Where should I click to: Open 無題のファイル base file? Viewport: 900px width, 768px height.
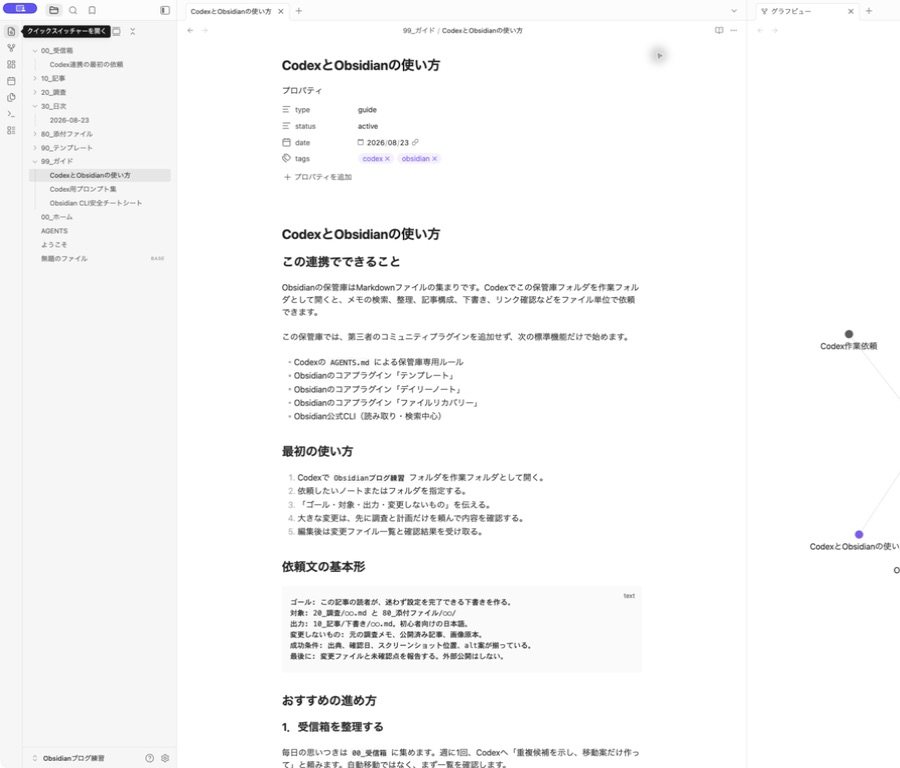(x=64, y=258)
